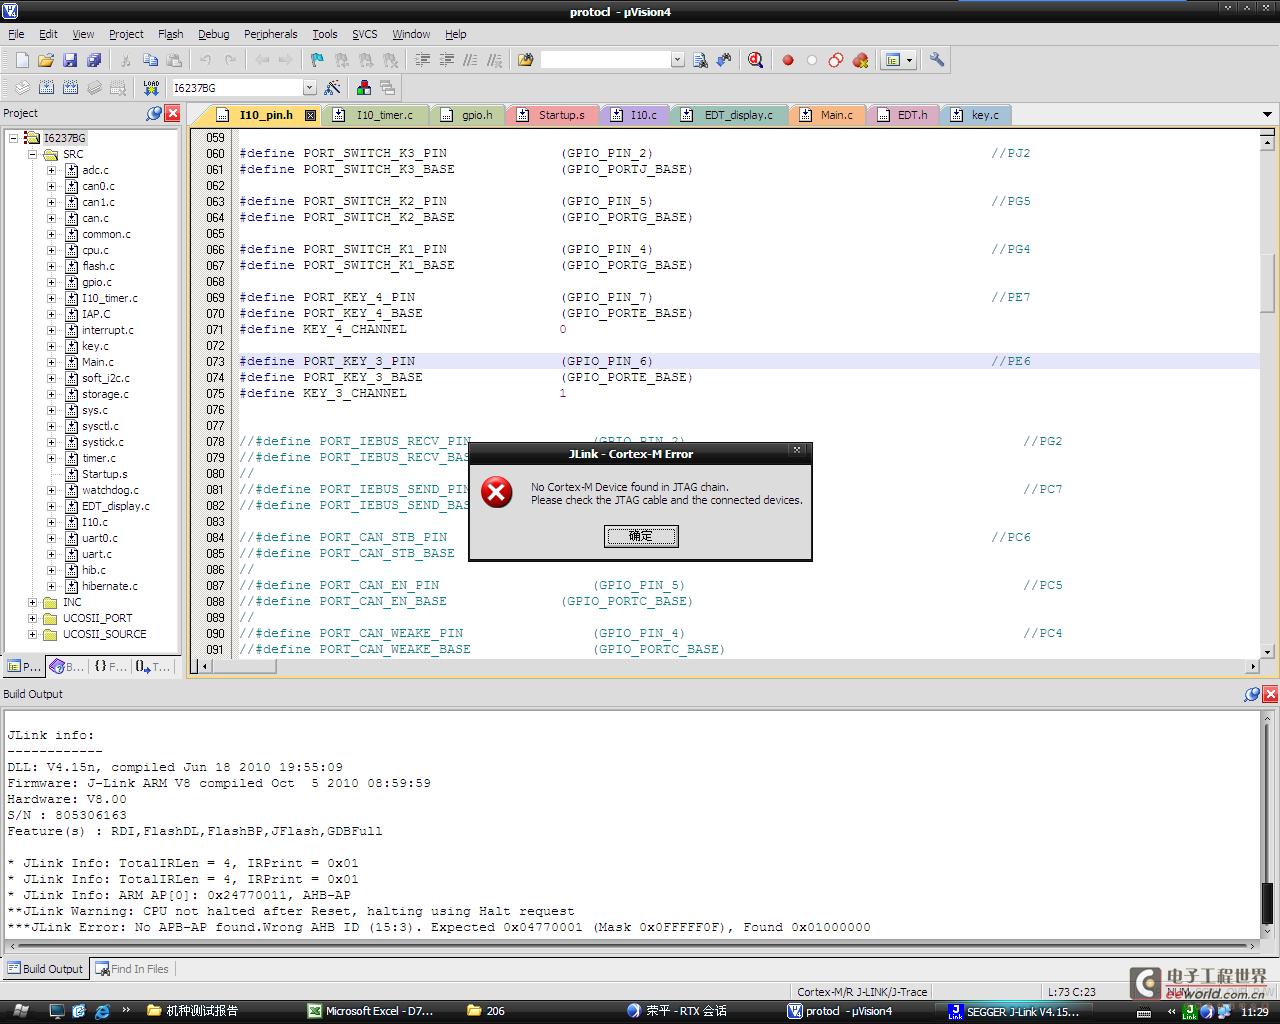Open Manage Components colored blocks icon
The image size is (1280, 1024).
pos(364,88)
